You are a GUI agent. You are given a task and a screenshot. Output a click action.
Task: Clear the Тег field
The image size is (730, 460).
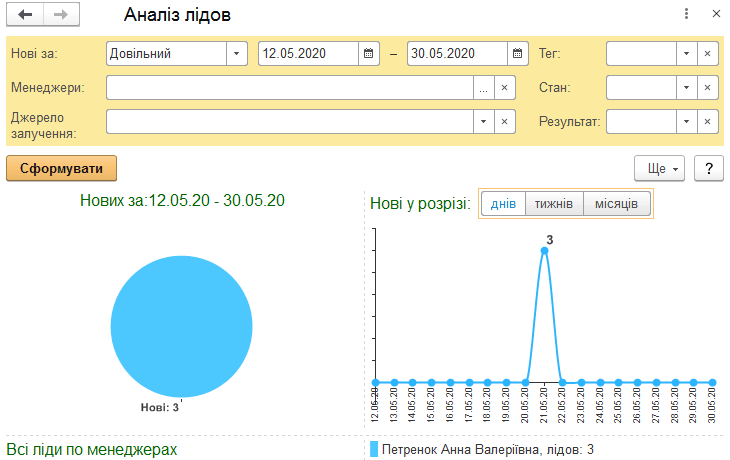click(x=708, y=54)
